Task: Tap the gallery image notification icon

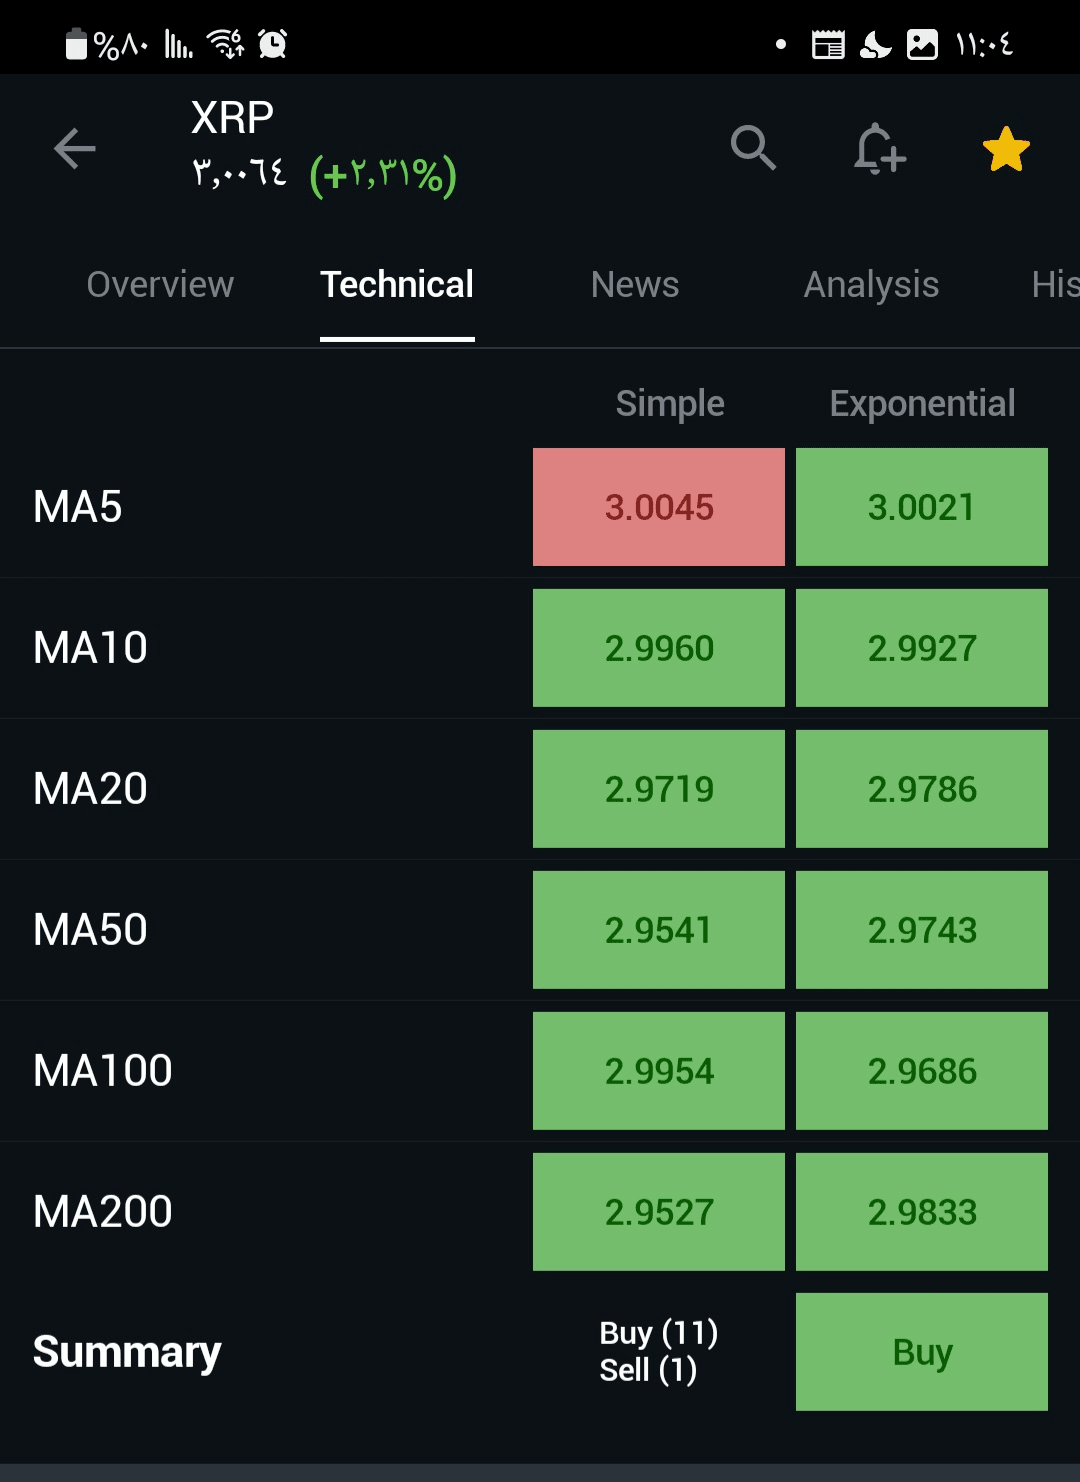Action: click(922, 45)
